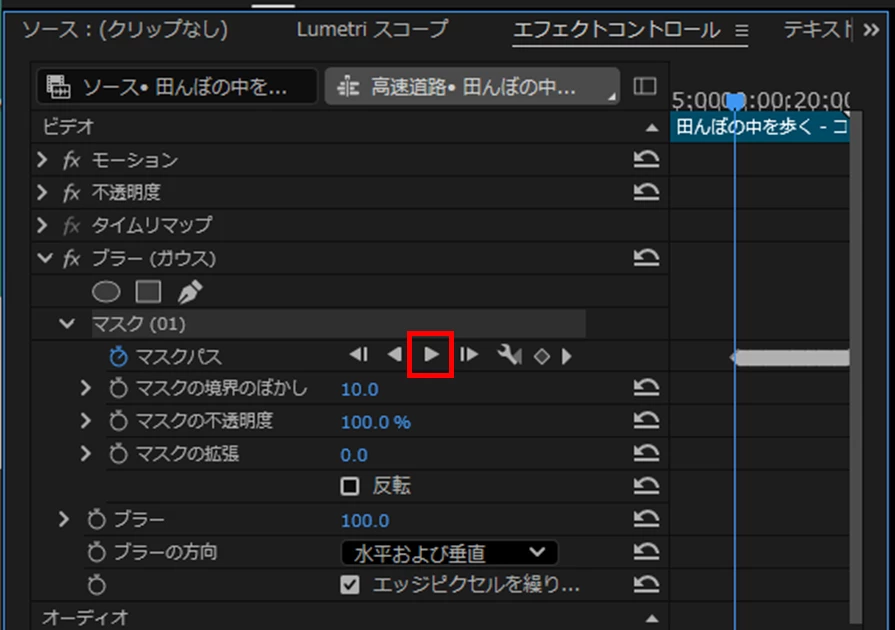Open エフェクトコントロール panel menu

coord(741,30)
